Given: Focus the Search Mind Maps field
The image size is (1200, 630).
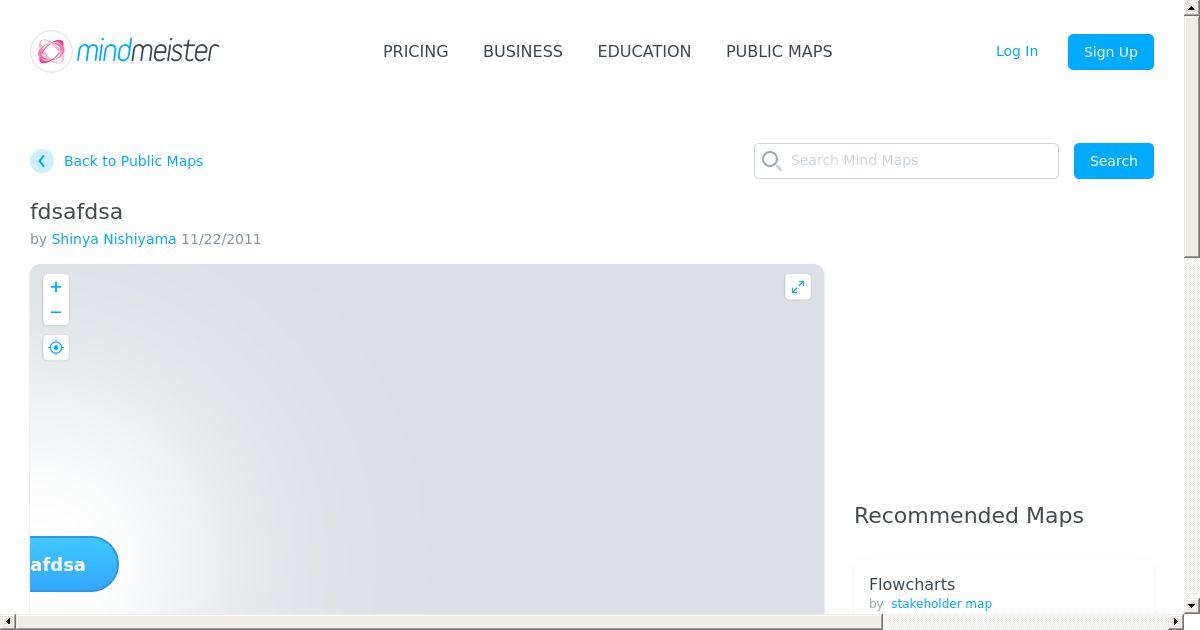Looking at the screenshot, I should (906, 161).
